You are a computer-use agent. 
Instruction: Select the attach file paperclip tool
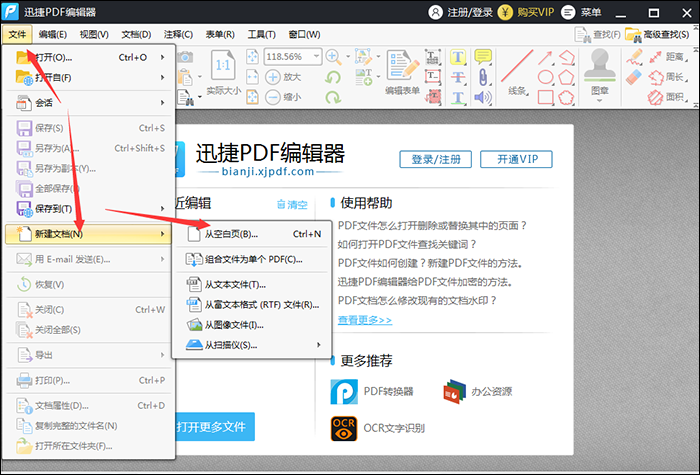tap(483, 77)
